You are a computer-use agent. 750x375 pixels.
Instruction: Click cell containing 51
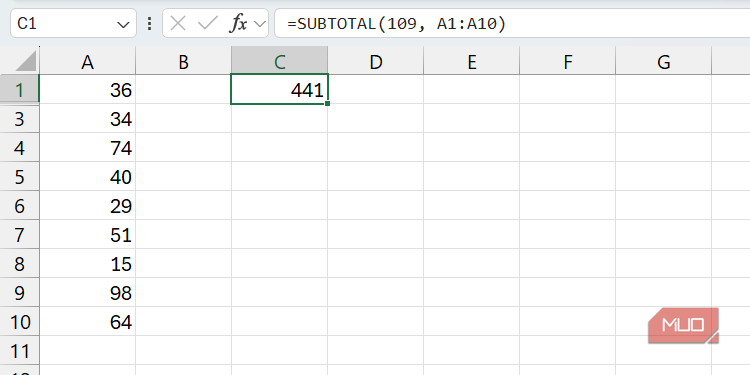click(88, 234)
